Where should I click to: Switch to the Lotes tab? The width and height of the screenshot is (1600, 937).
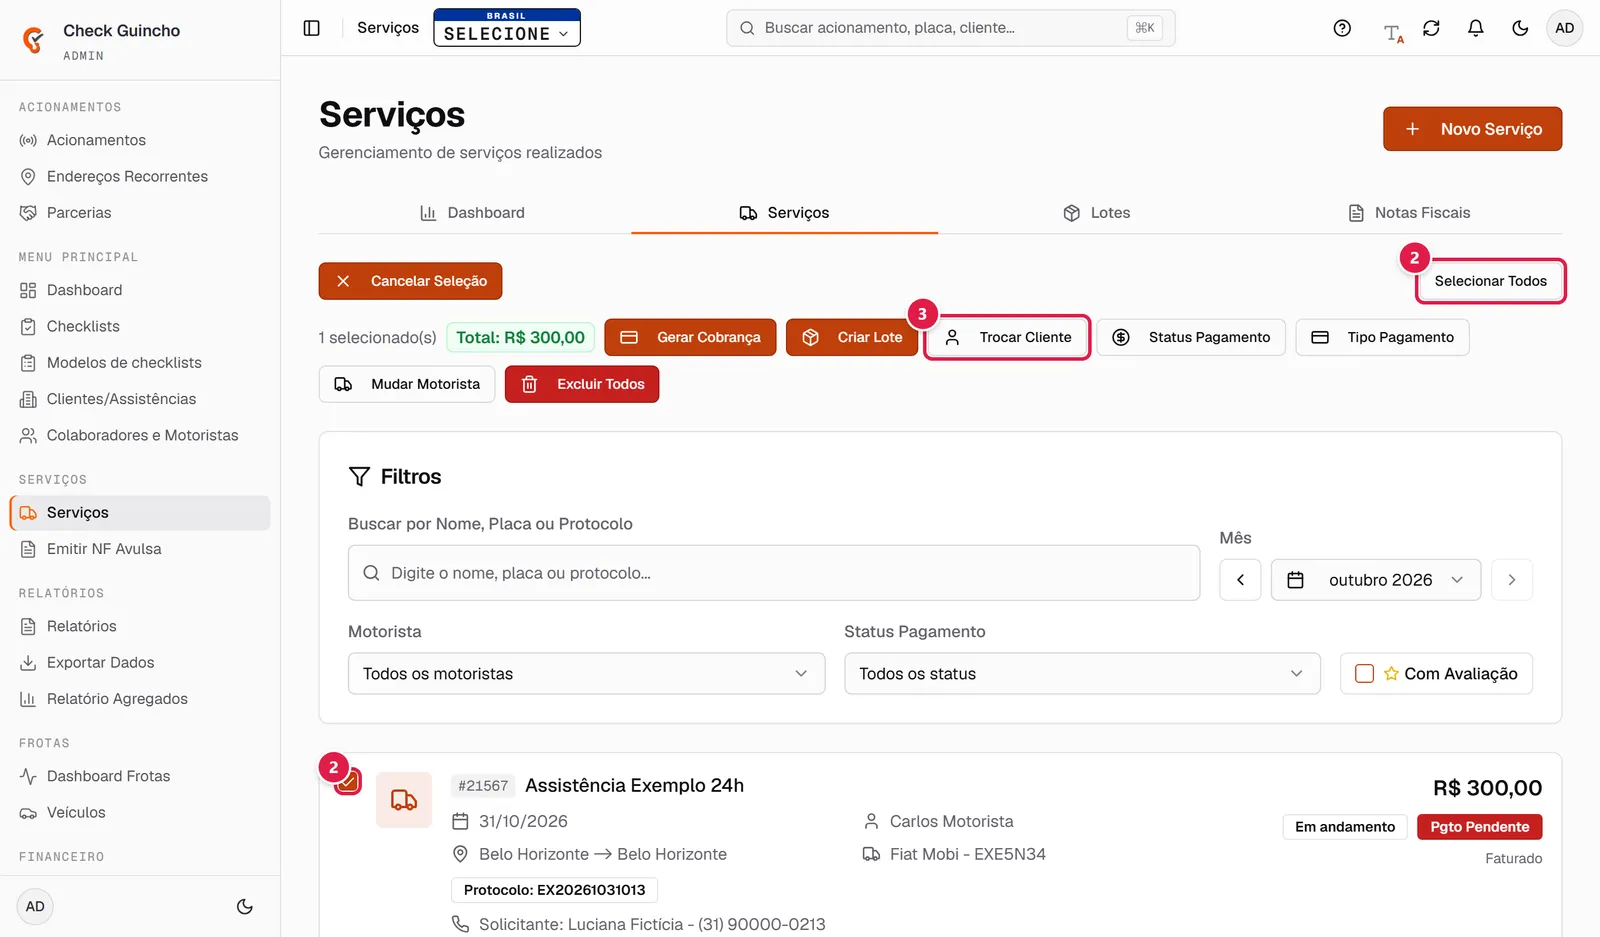(1097, 213)
